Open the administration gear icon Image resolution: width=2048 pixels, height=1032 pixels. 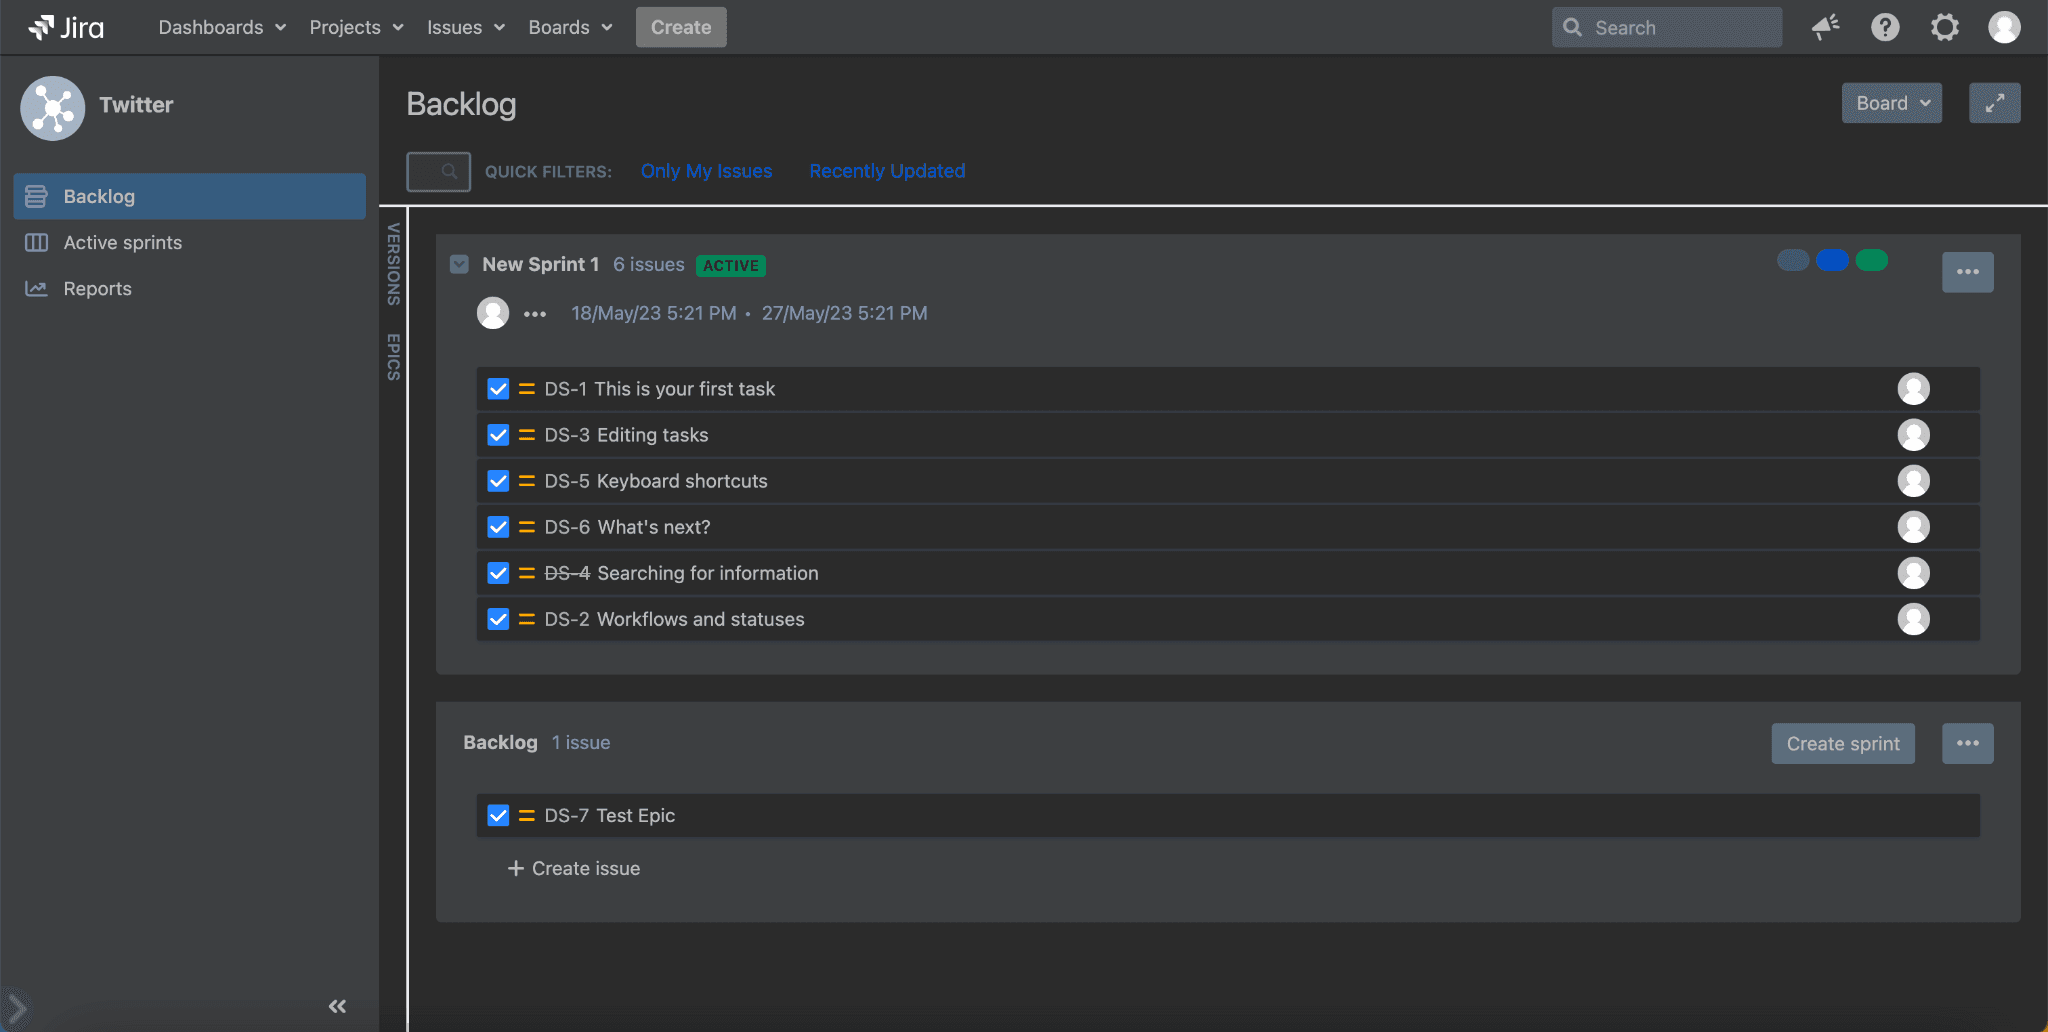(x=1944, y=27)
